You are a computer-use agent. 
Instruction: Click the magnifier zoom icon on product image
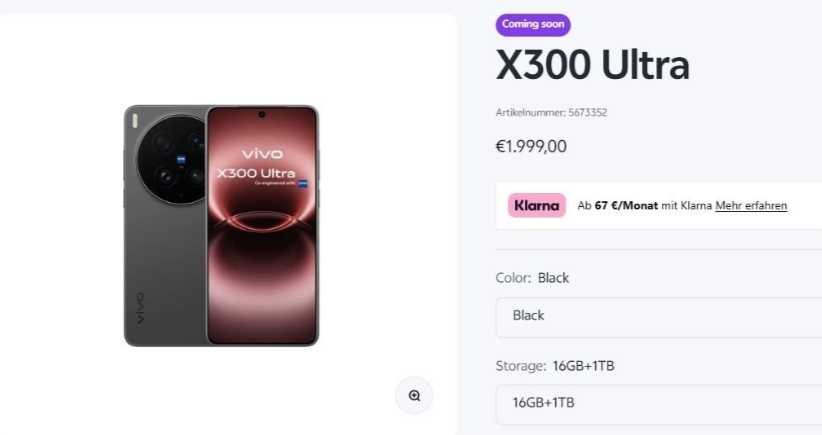point(414,396)
